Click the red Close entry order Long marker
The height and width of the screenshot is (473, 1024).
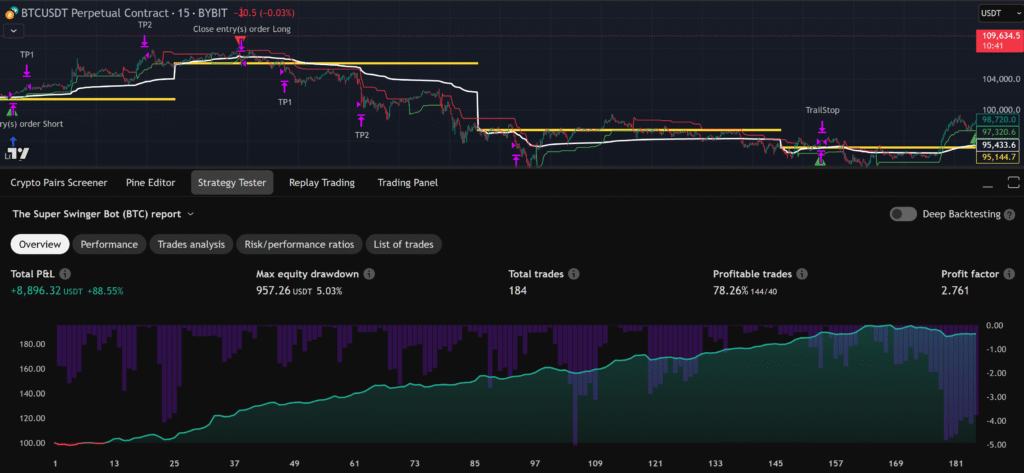240,41
